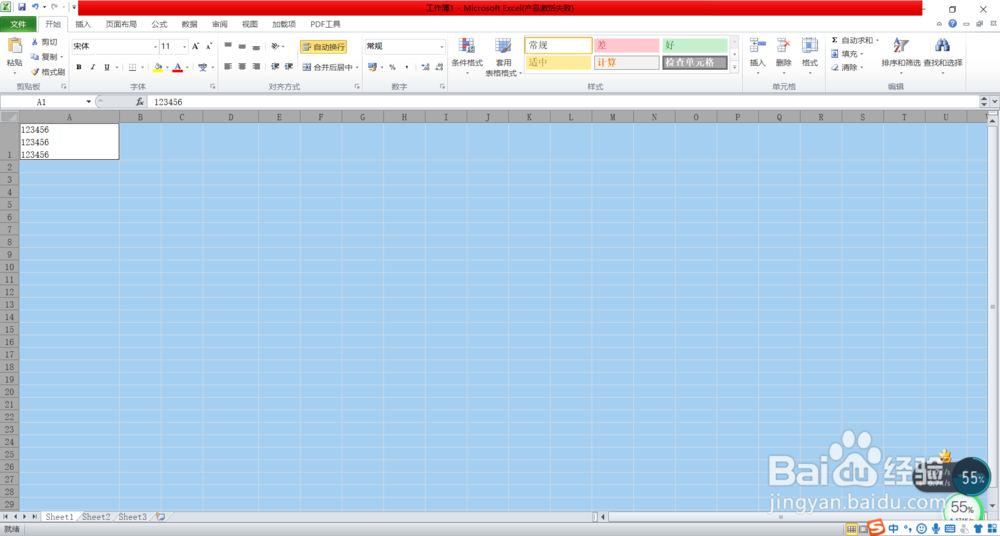Apply the Bad (差) pink cell style

626,45
